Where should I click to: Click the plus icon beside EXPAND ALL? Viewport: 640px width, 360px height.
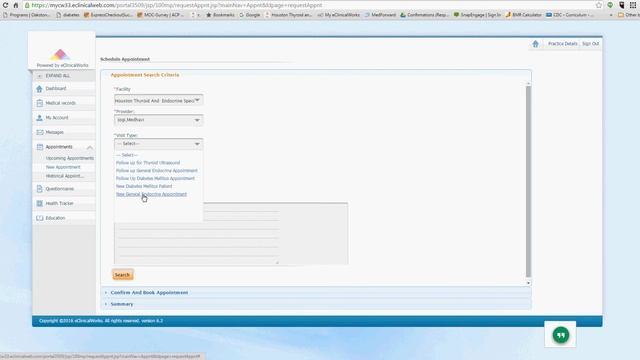(40, 76)
